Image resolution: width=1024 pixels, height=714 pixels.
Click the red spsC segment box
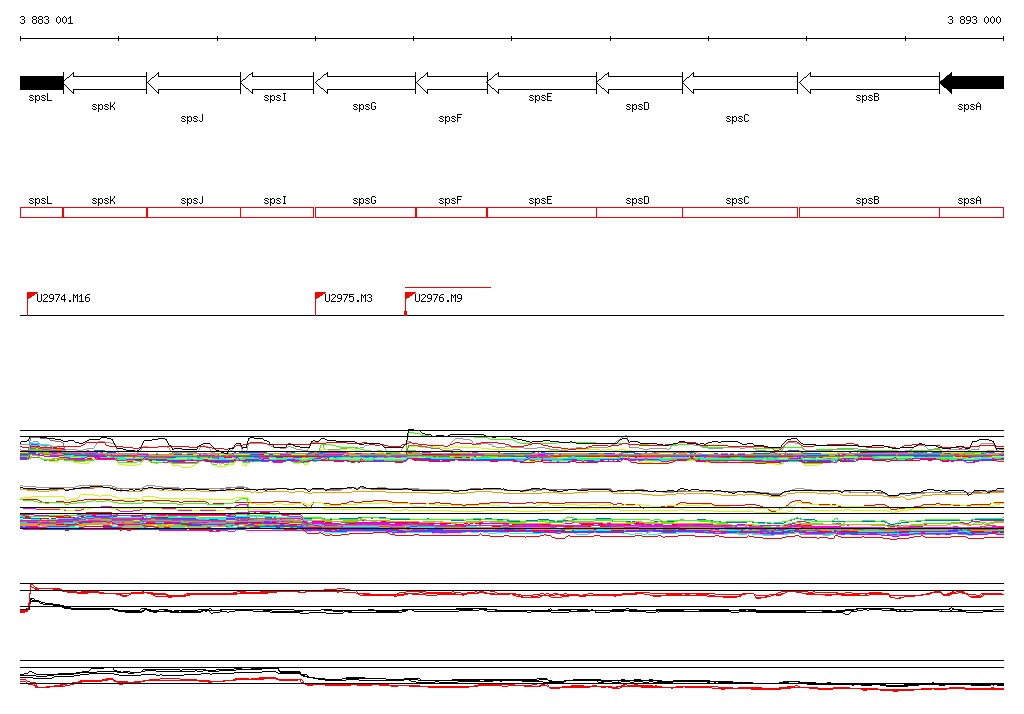pyautogui.click(x=740, y=212)
